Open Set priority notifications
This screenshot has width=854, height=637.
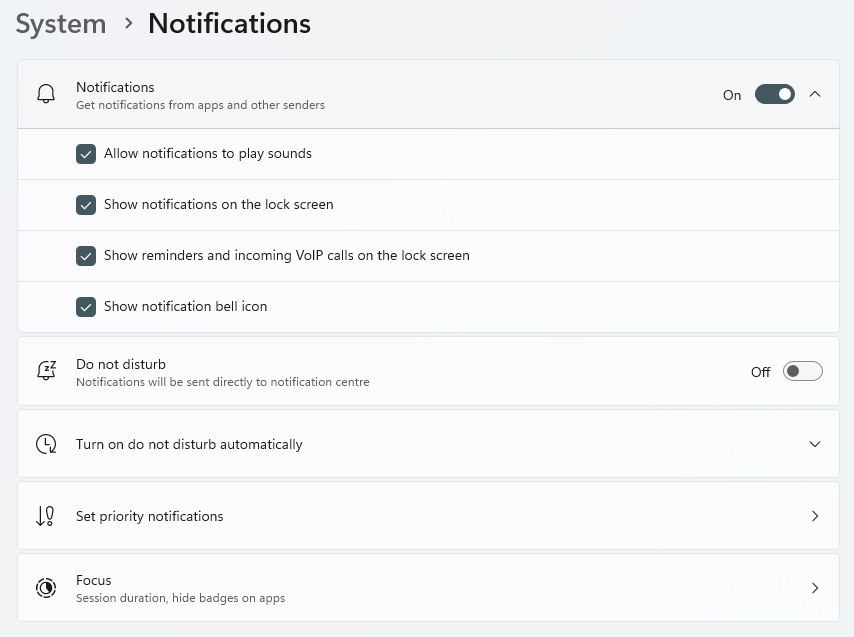[428, 515]
